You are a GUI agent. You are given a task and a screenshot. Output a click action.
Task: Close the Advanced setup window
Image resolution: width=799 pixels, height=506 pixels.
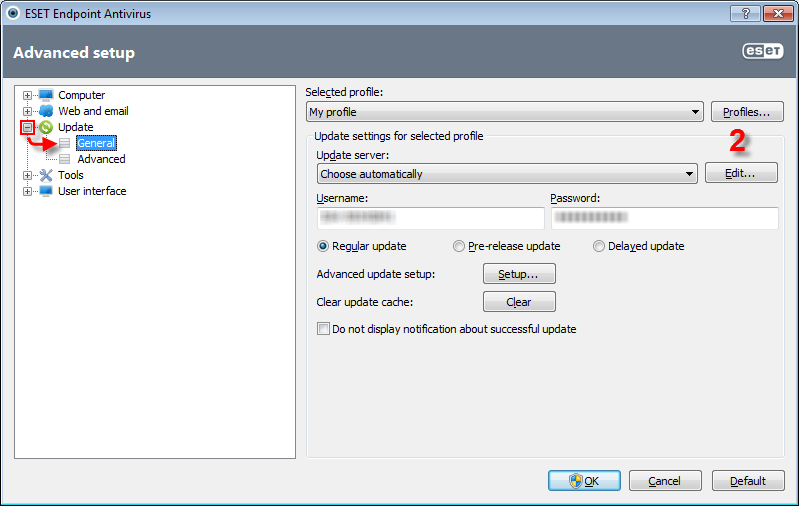click(778, 14)
